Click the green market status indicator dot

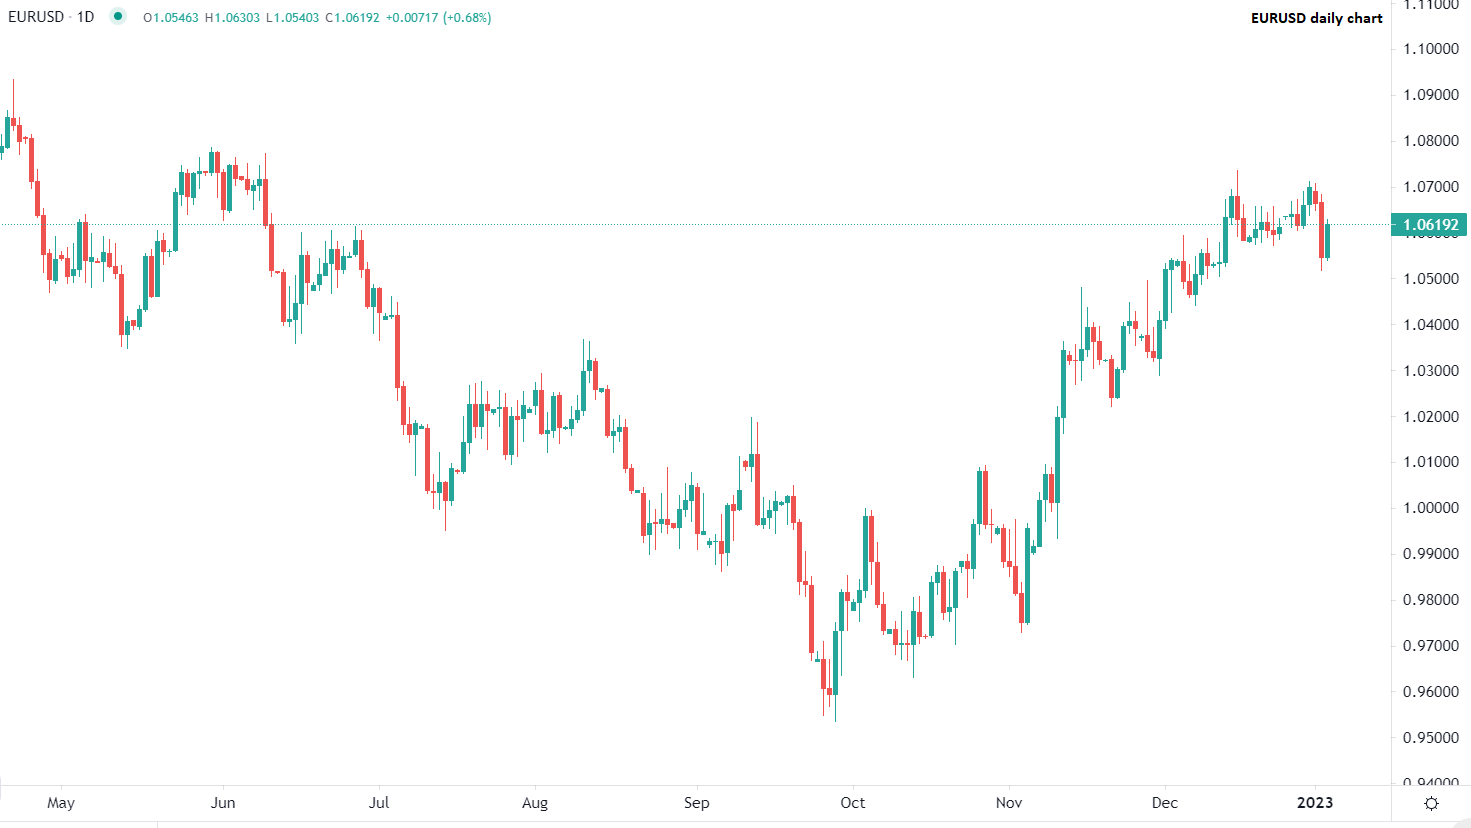[118, 16]
